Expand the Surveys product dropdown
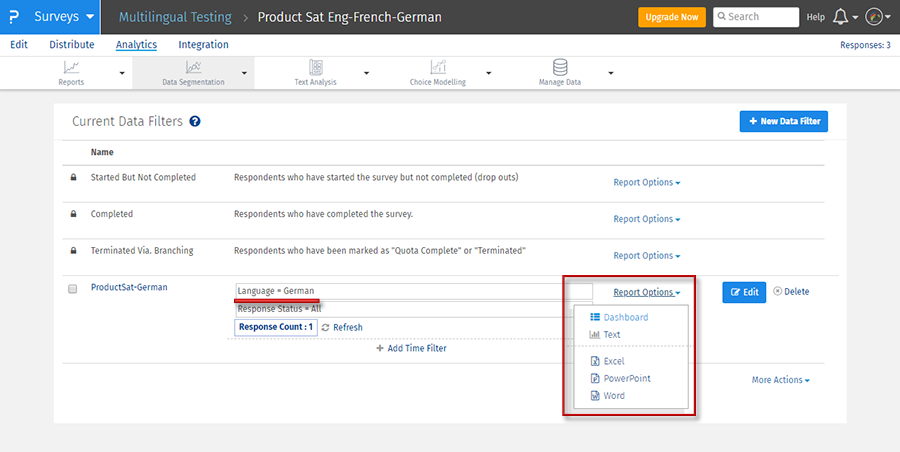The height and width of the screenshot is (452, 900). (64, 17)
